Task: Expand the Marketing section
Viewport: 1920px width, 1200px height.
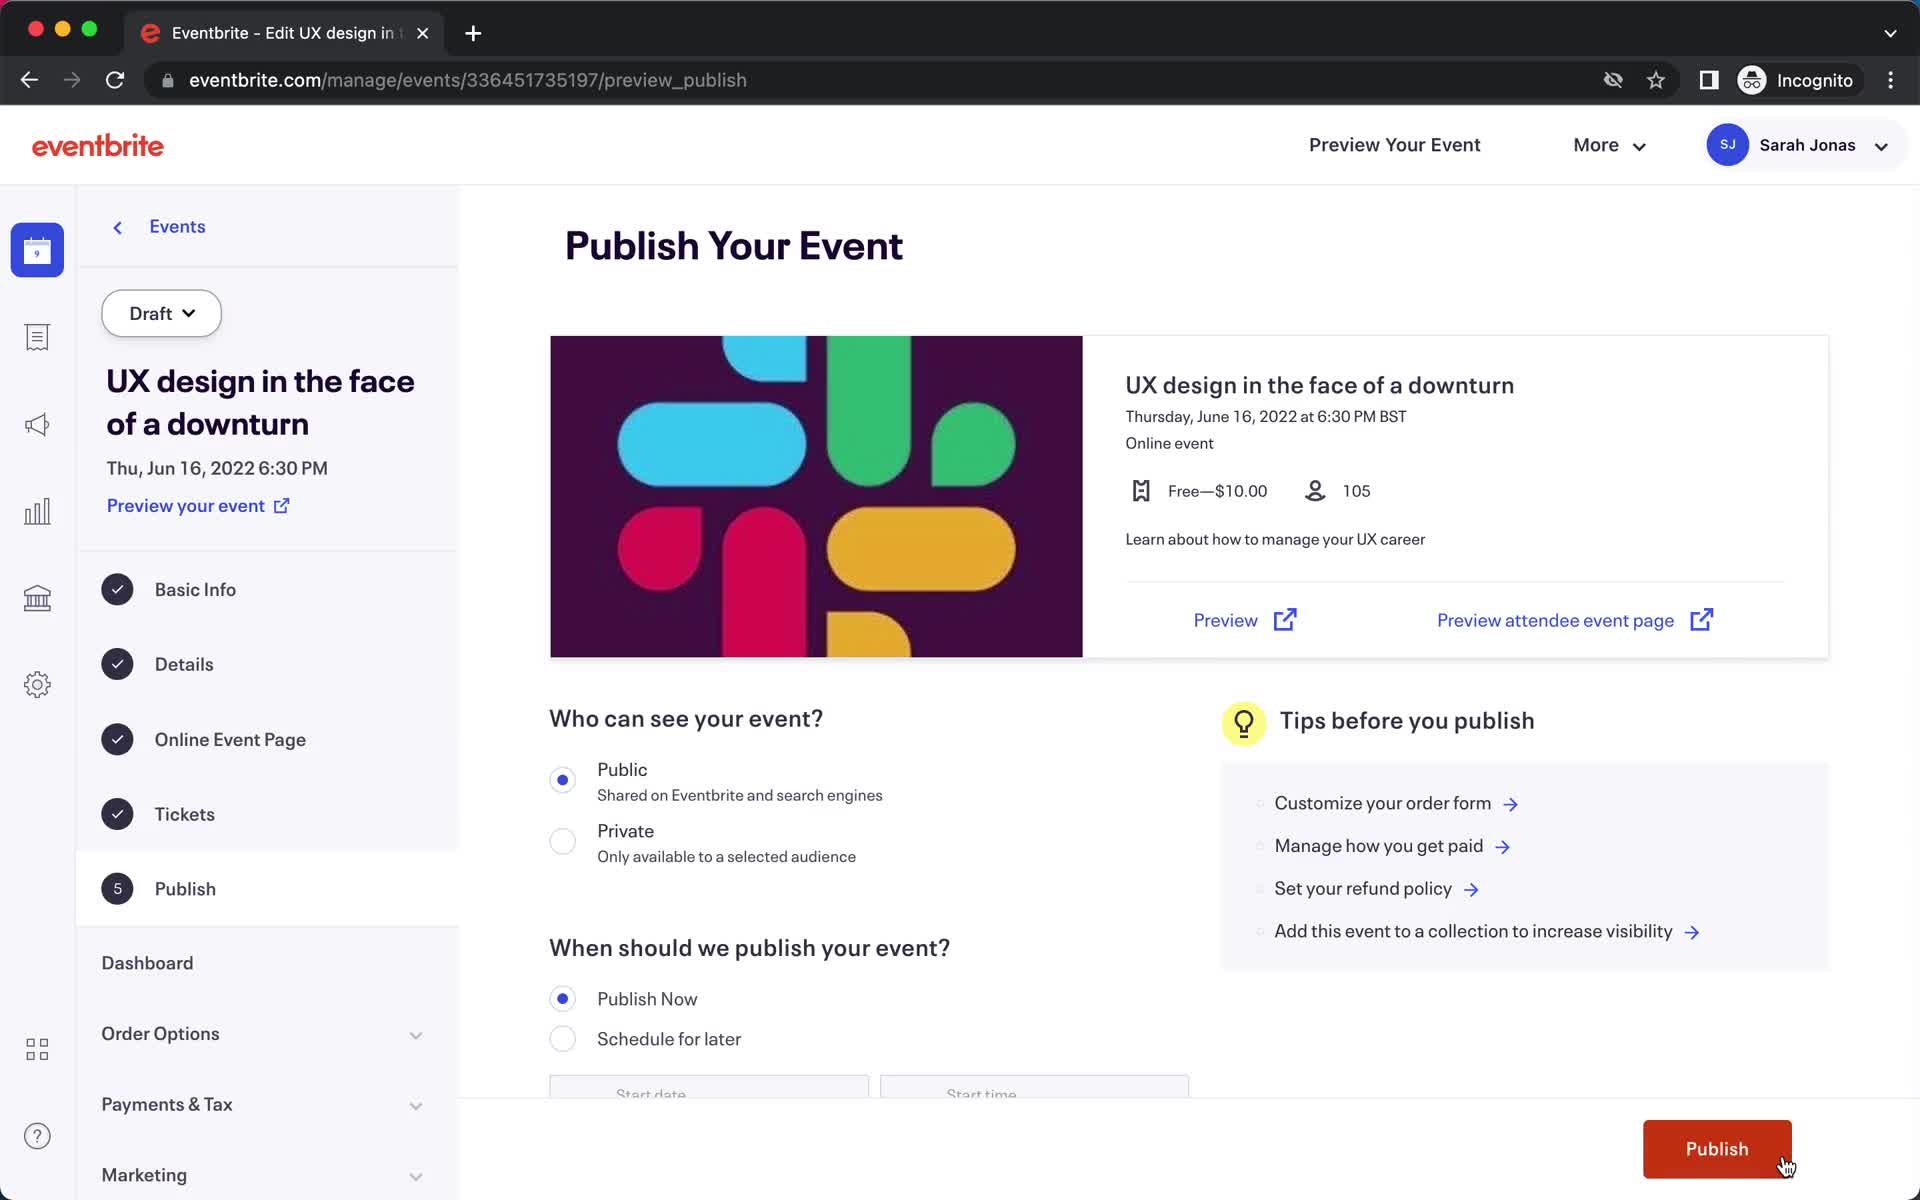Action: tap(262, 1176)
